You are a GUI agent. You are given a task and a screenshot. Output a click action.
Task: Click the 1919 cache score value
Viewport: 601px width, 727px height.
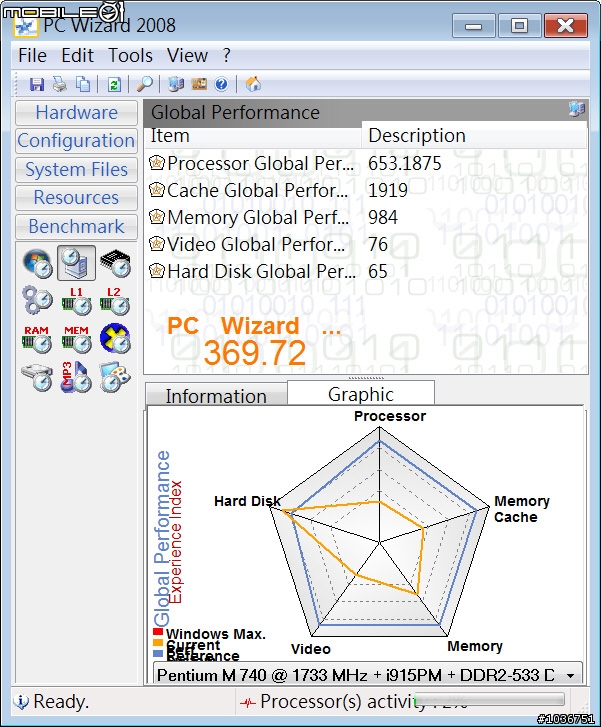pos(388,190)
